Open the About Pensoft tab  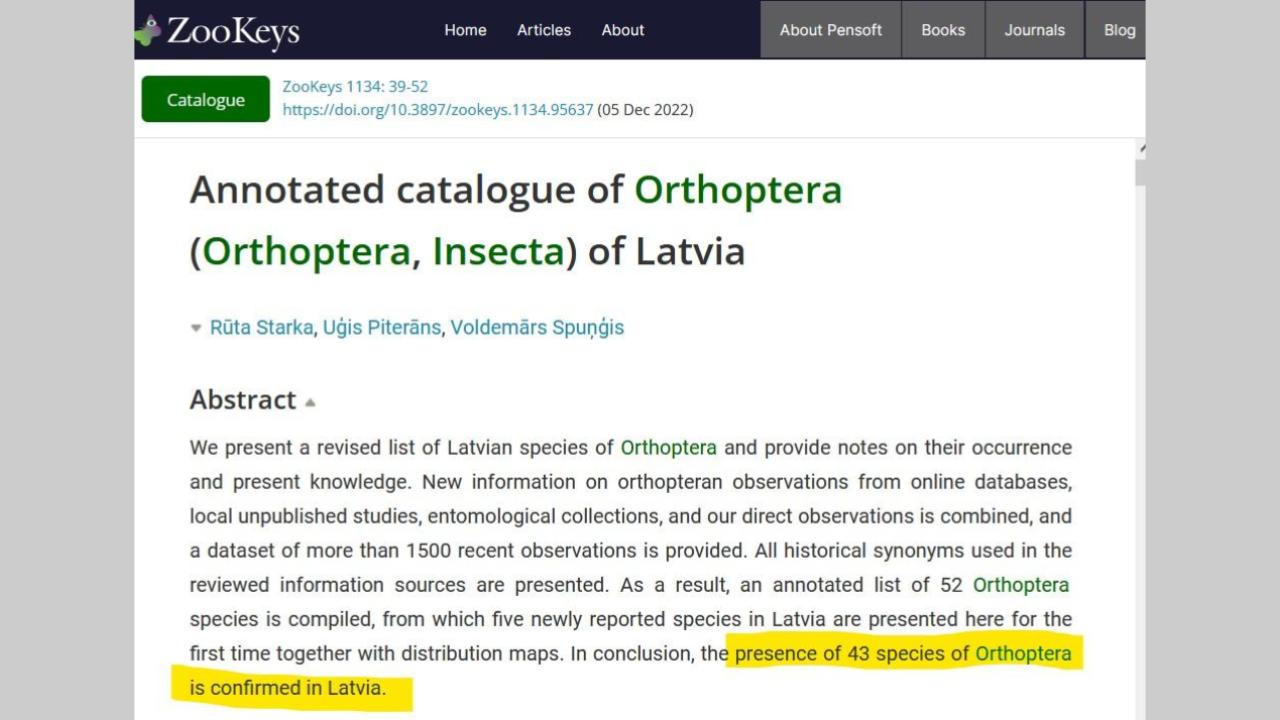coord(831,30)
